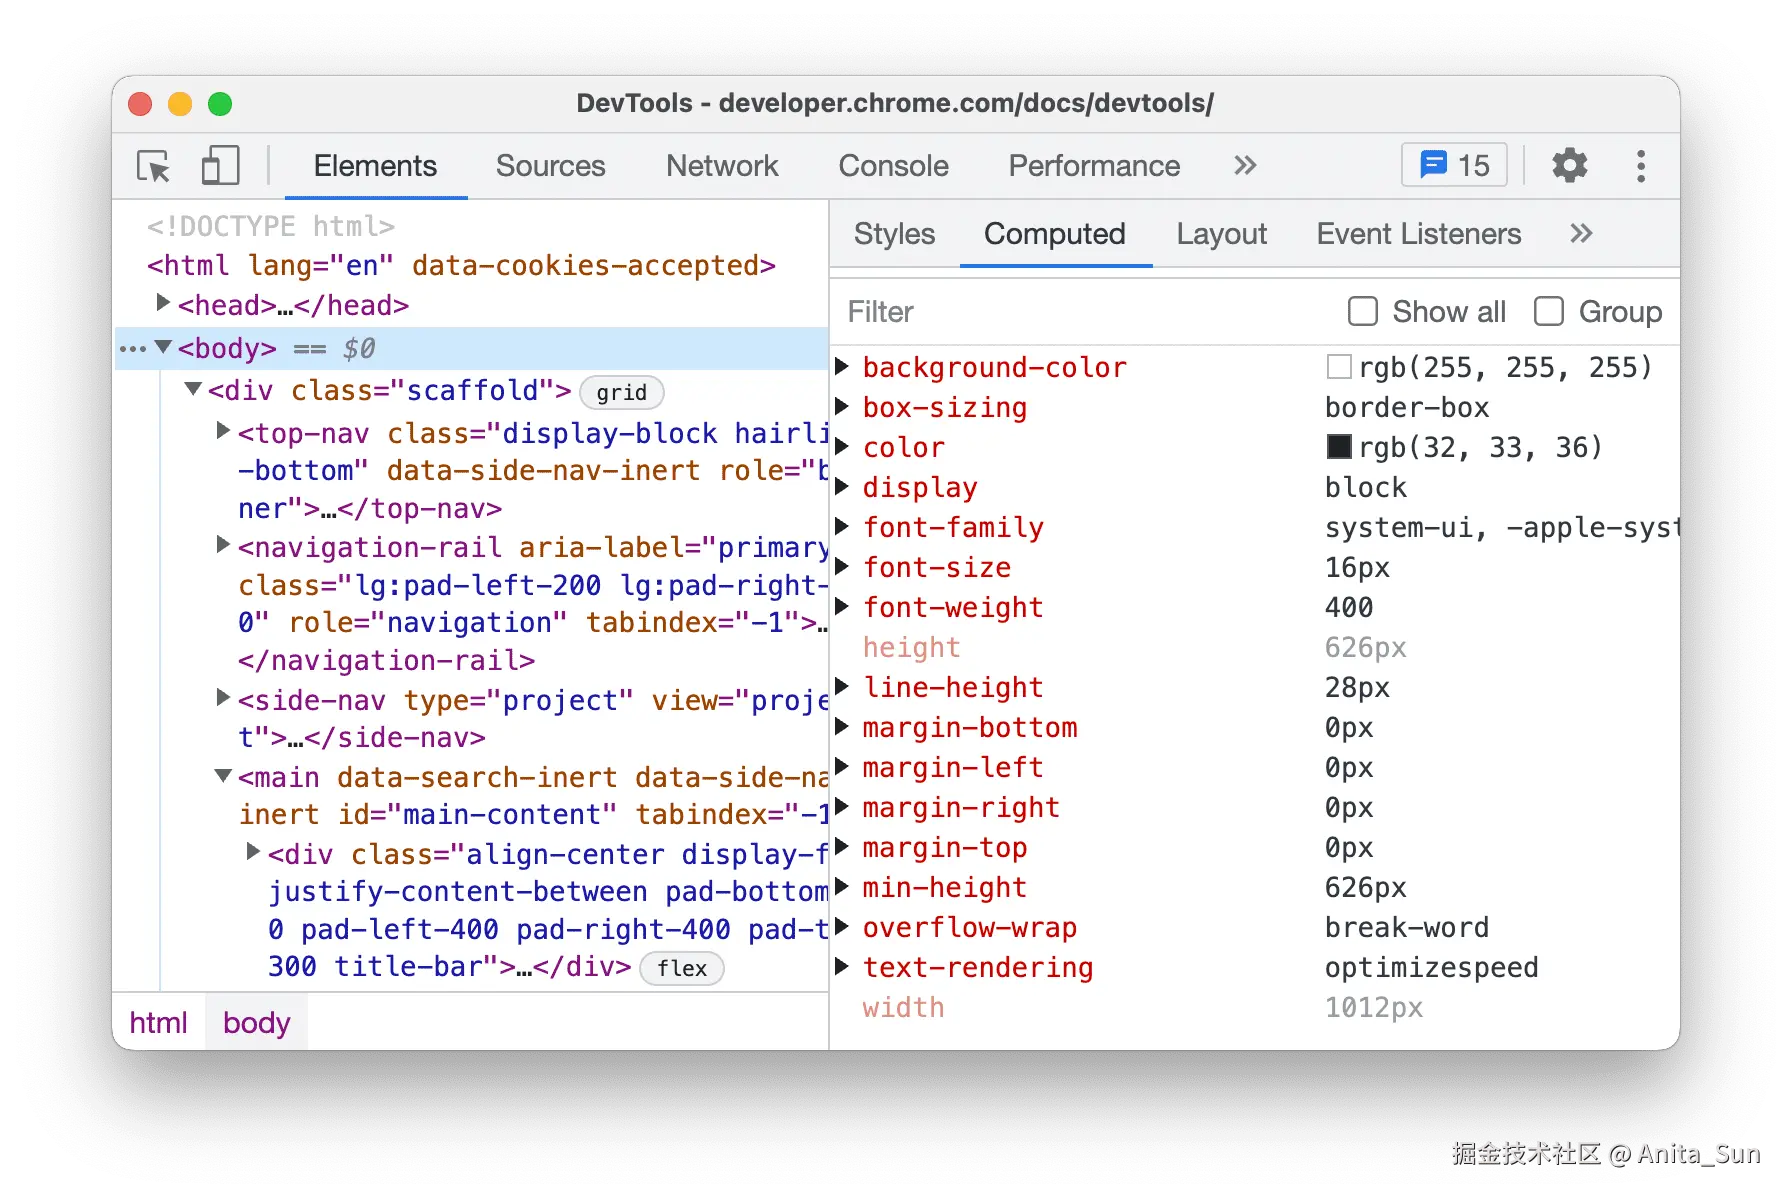This screenshot has width=1792, height=1198.
Task: Expand the head element node
Action: point(163,303)
